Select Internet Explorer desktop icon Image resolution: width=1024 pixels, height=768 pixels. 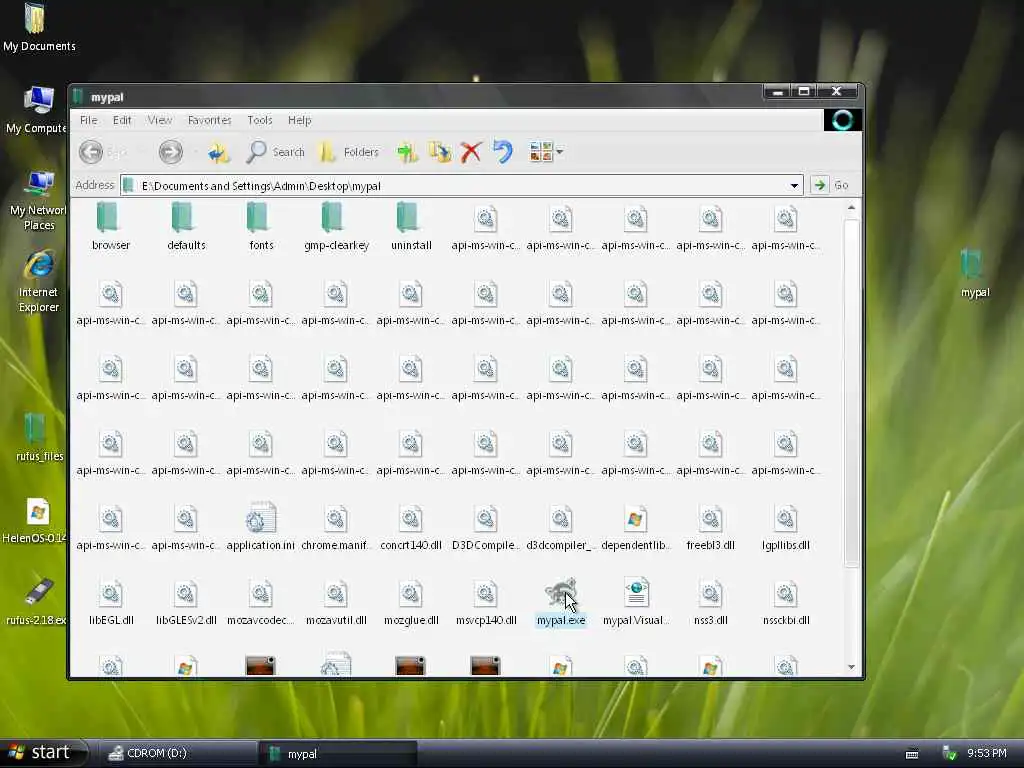point(39,281)
